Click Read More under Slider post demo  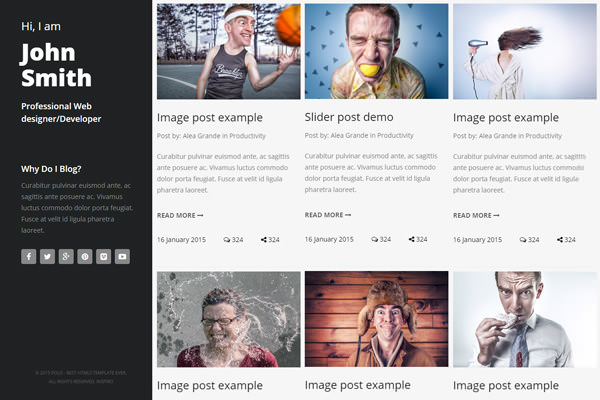tap(328, 214)
